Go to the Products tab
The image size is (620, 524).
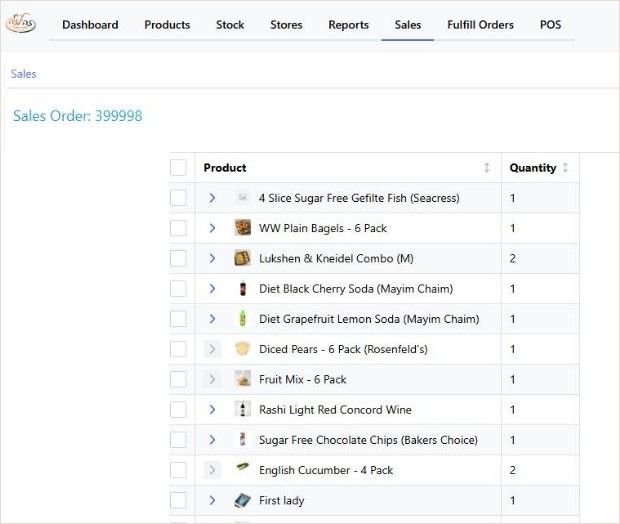[x=167, y=25]
